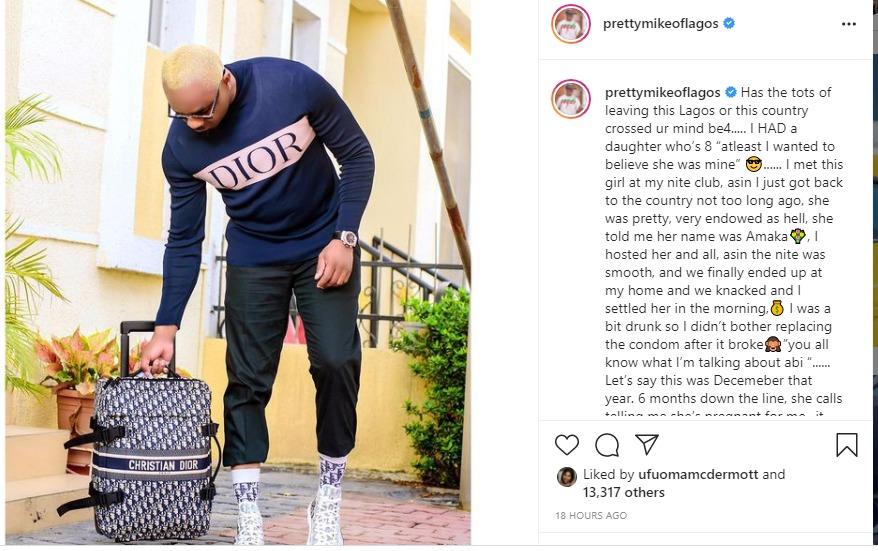Click the post photo of man with suitcase

(238, 272)
